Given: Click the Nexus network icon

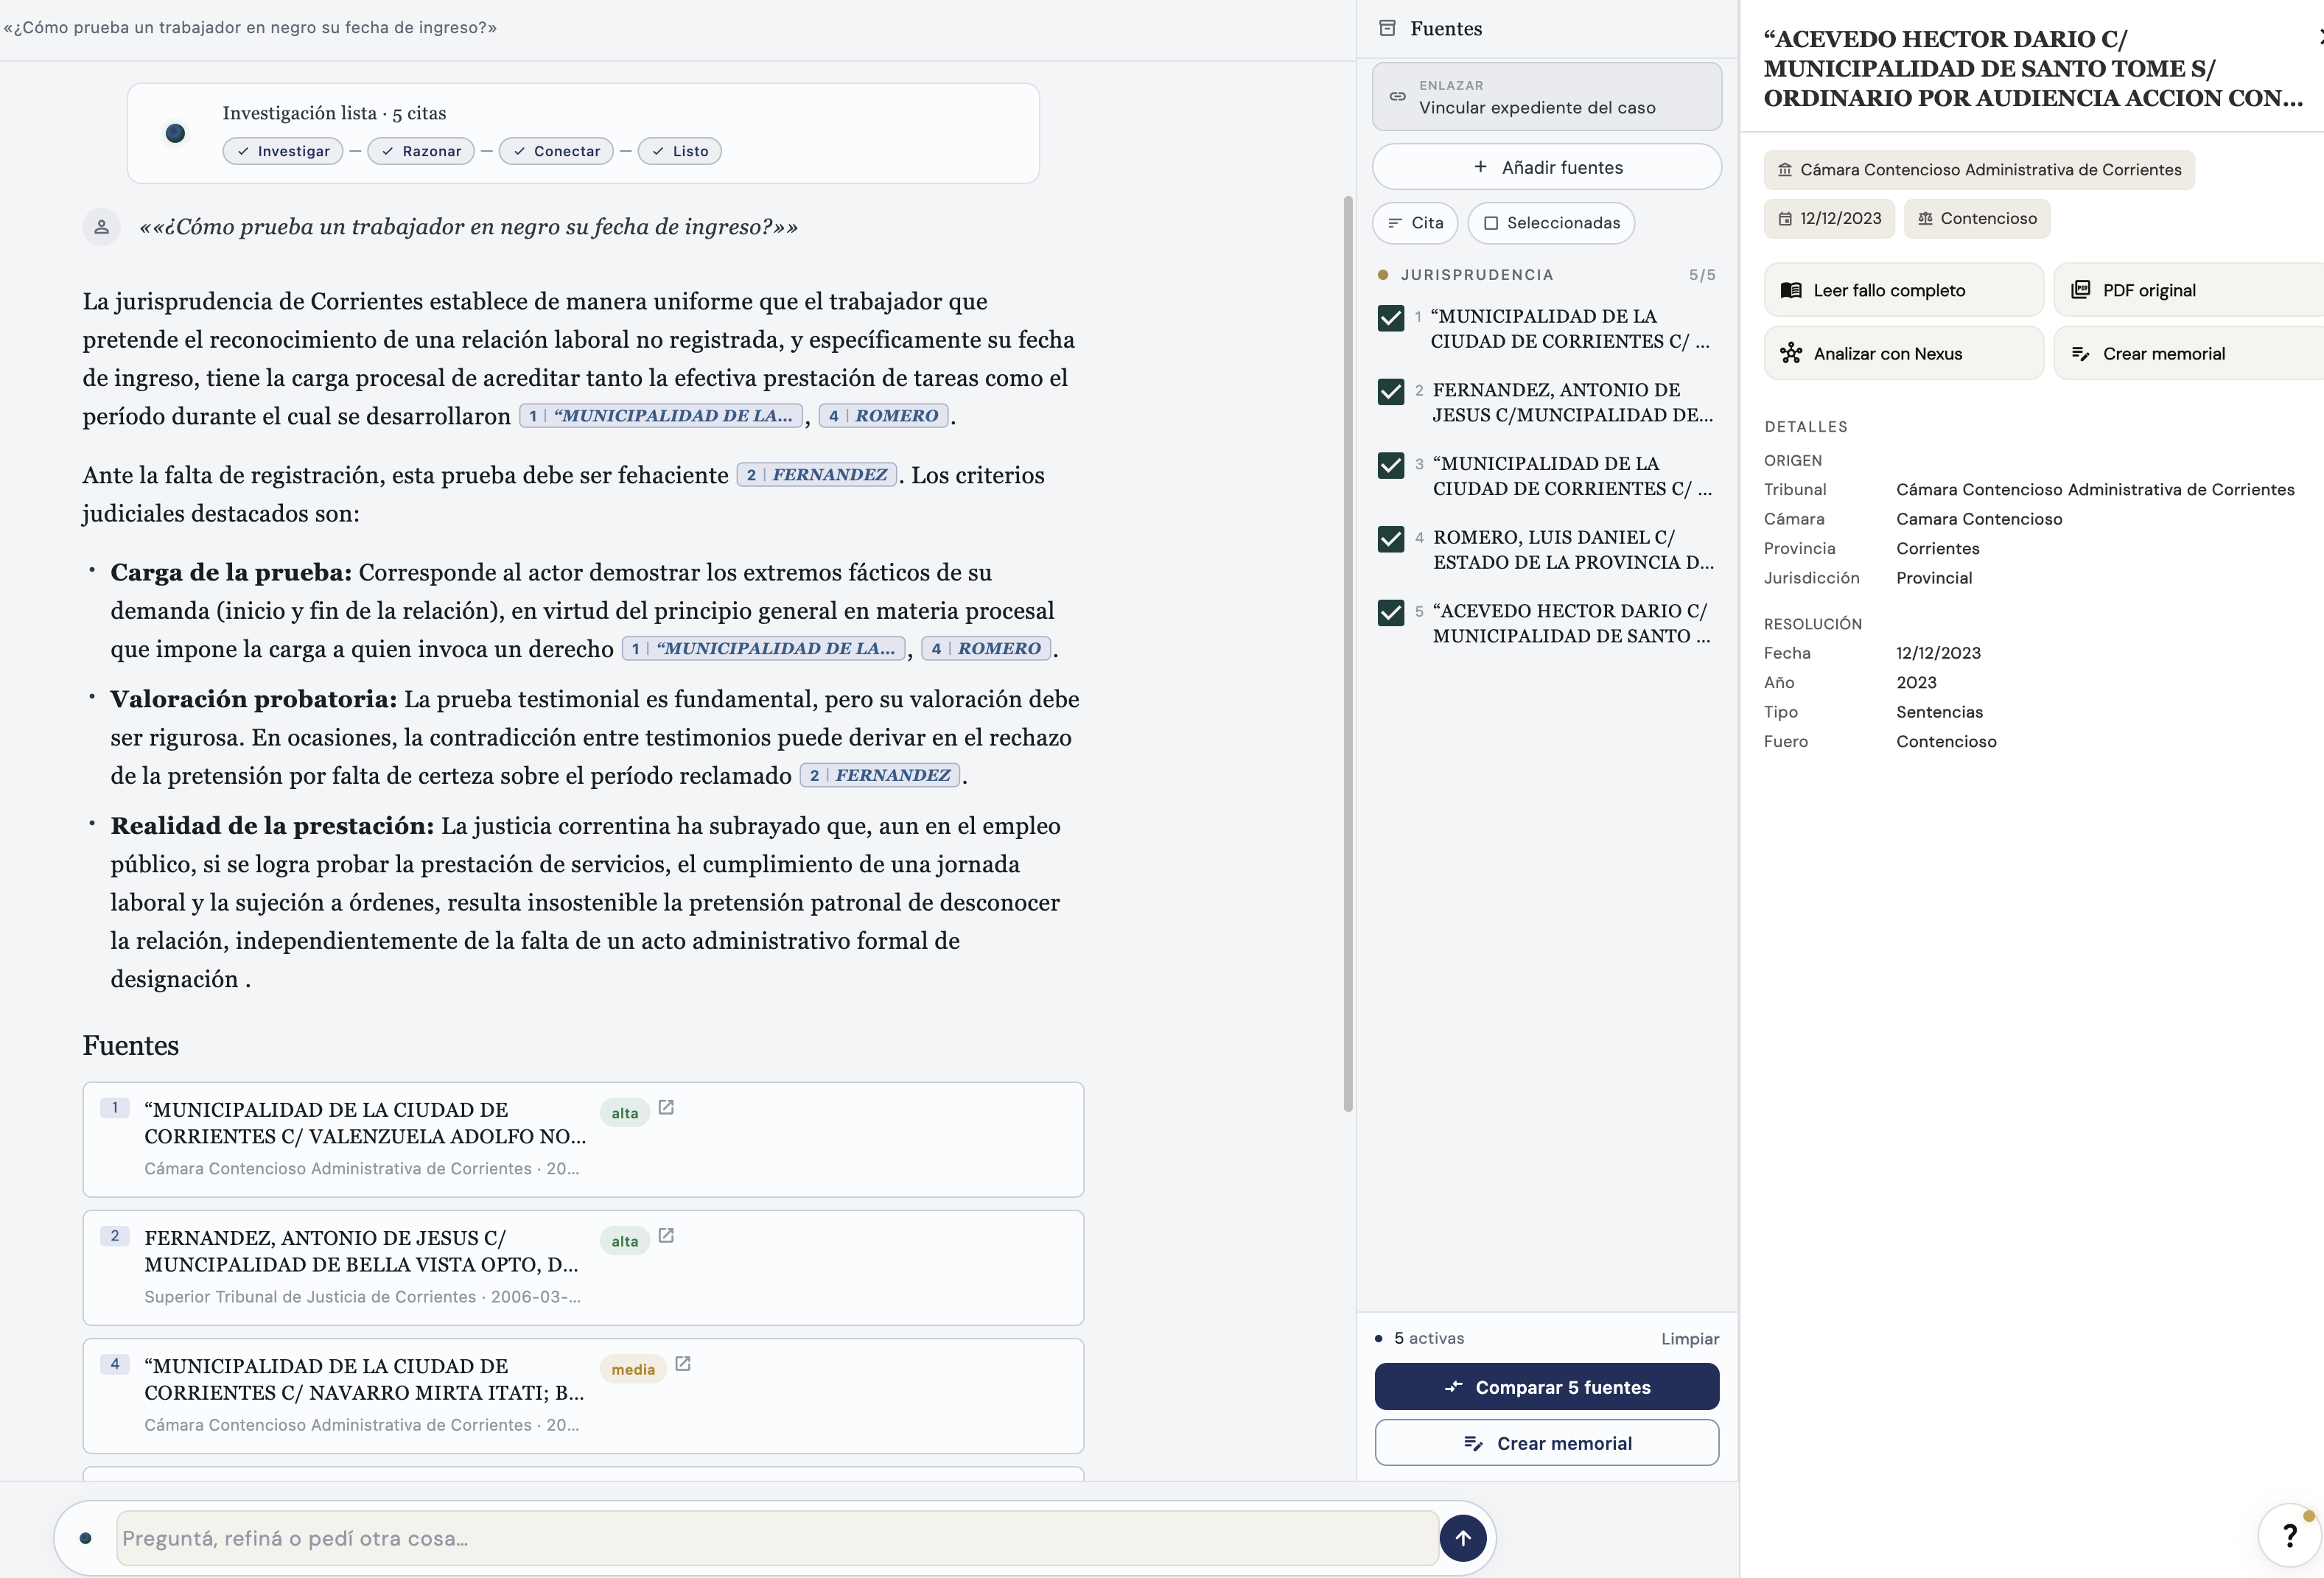Looking at the screenshot, I should coord(1791,353).
